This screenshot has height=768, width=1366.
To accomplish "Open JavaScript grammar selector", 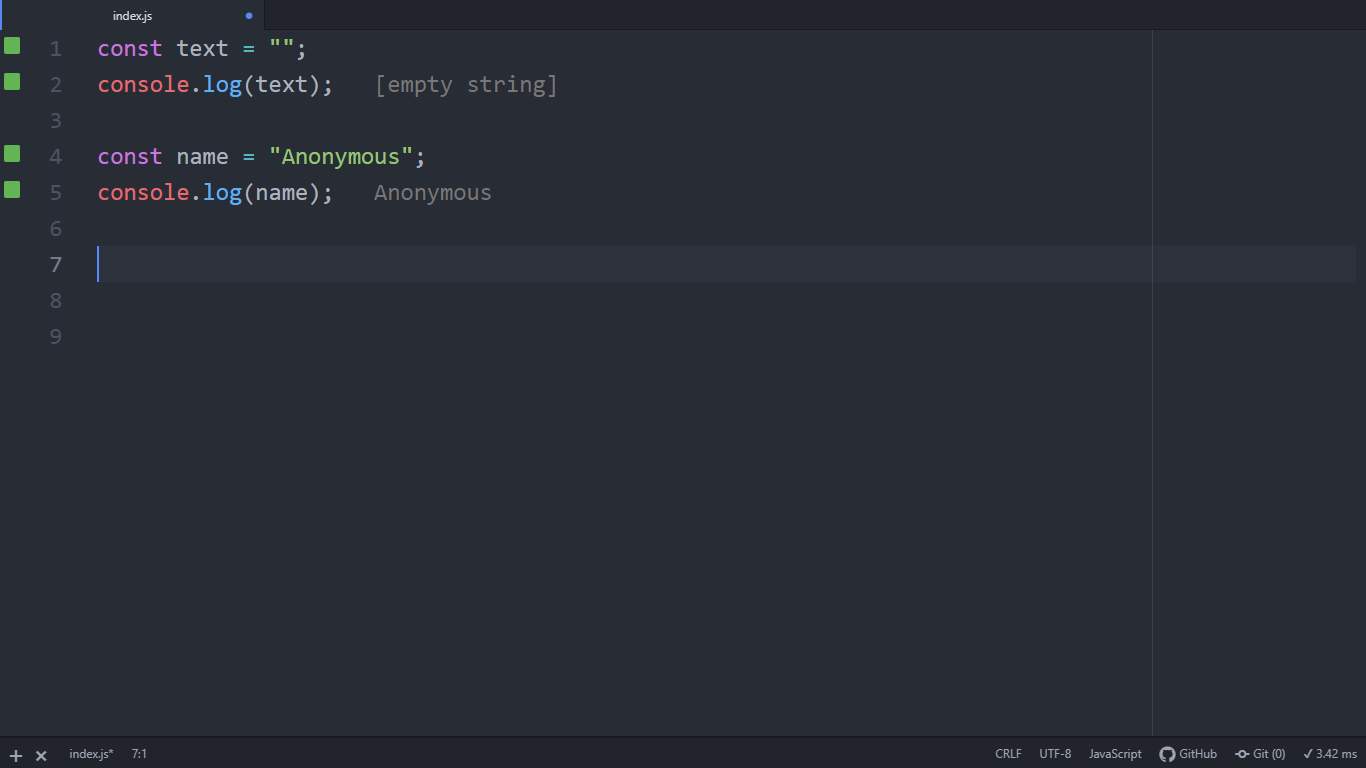I will (x=1115, y=754).
